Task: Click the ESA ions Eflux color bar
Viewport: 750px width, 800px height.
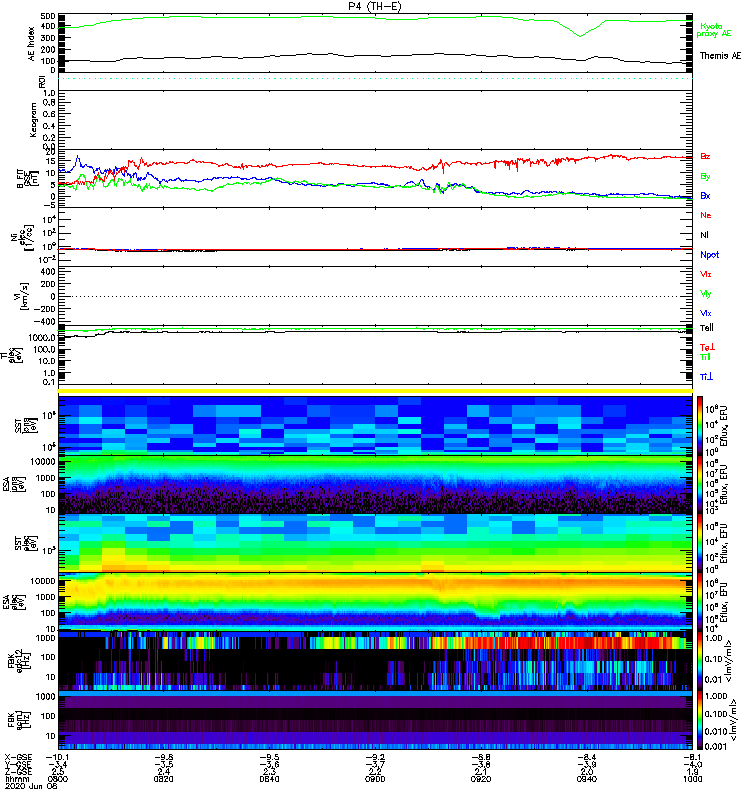Action: (x=699, y=485)
